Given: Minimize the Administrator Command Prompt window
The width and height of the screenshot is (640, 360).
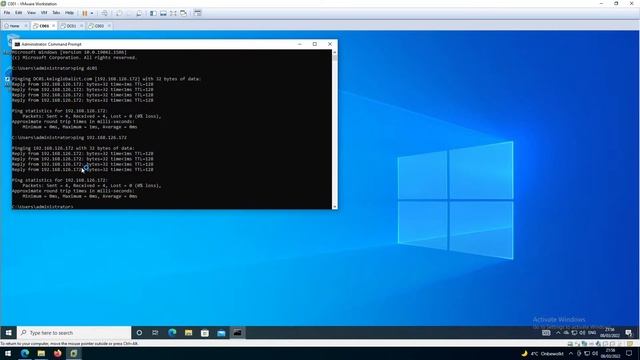Looking at the screenshot, I should point(300,44).
